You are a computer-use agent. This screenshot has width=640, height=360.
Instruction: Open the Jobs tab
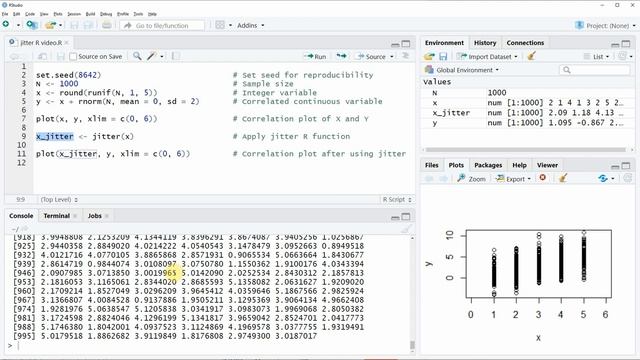[x=95, y=216]
